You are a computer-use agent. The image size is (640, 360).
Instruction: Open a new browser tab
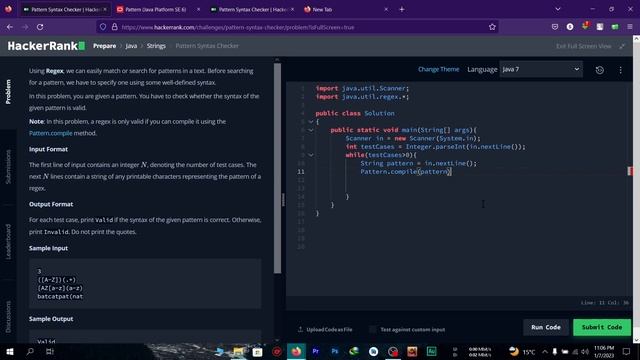click(402, 9)
